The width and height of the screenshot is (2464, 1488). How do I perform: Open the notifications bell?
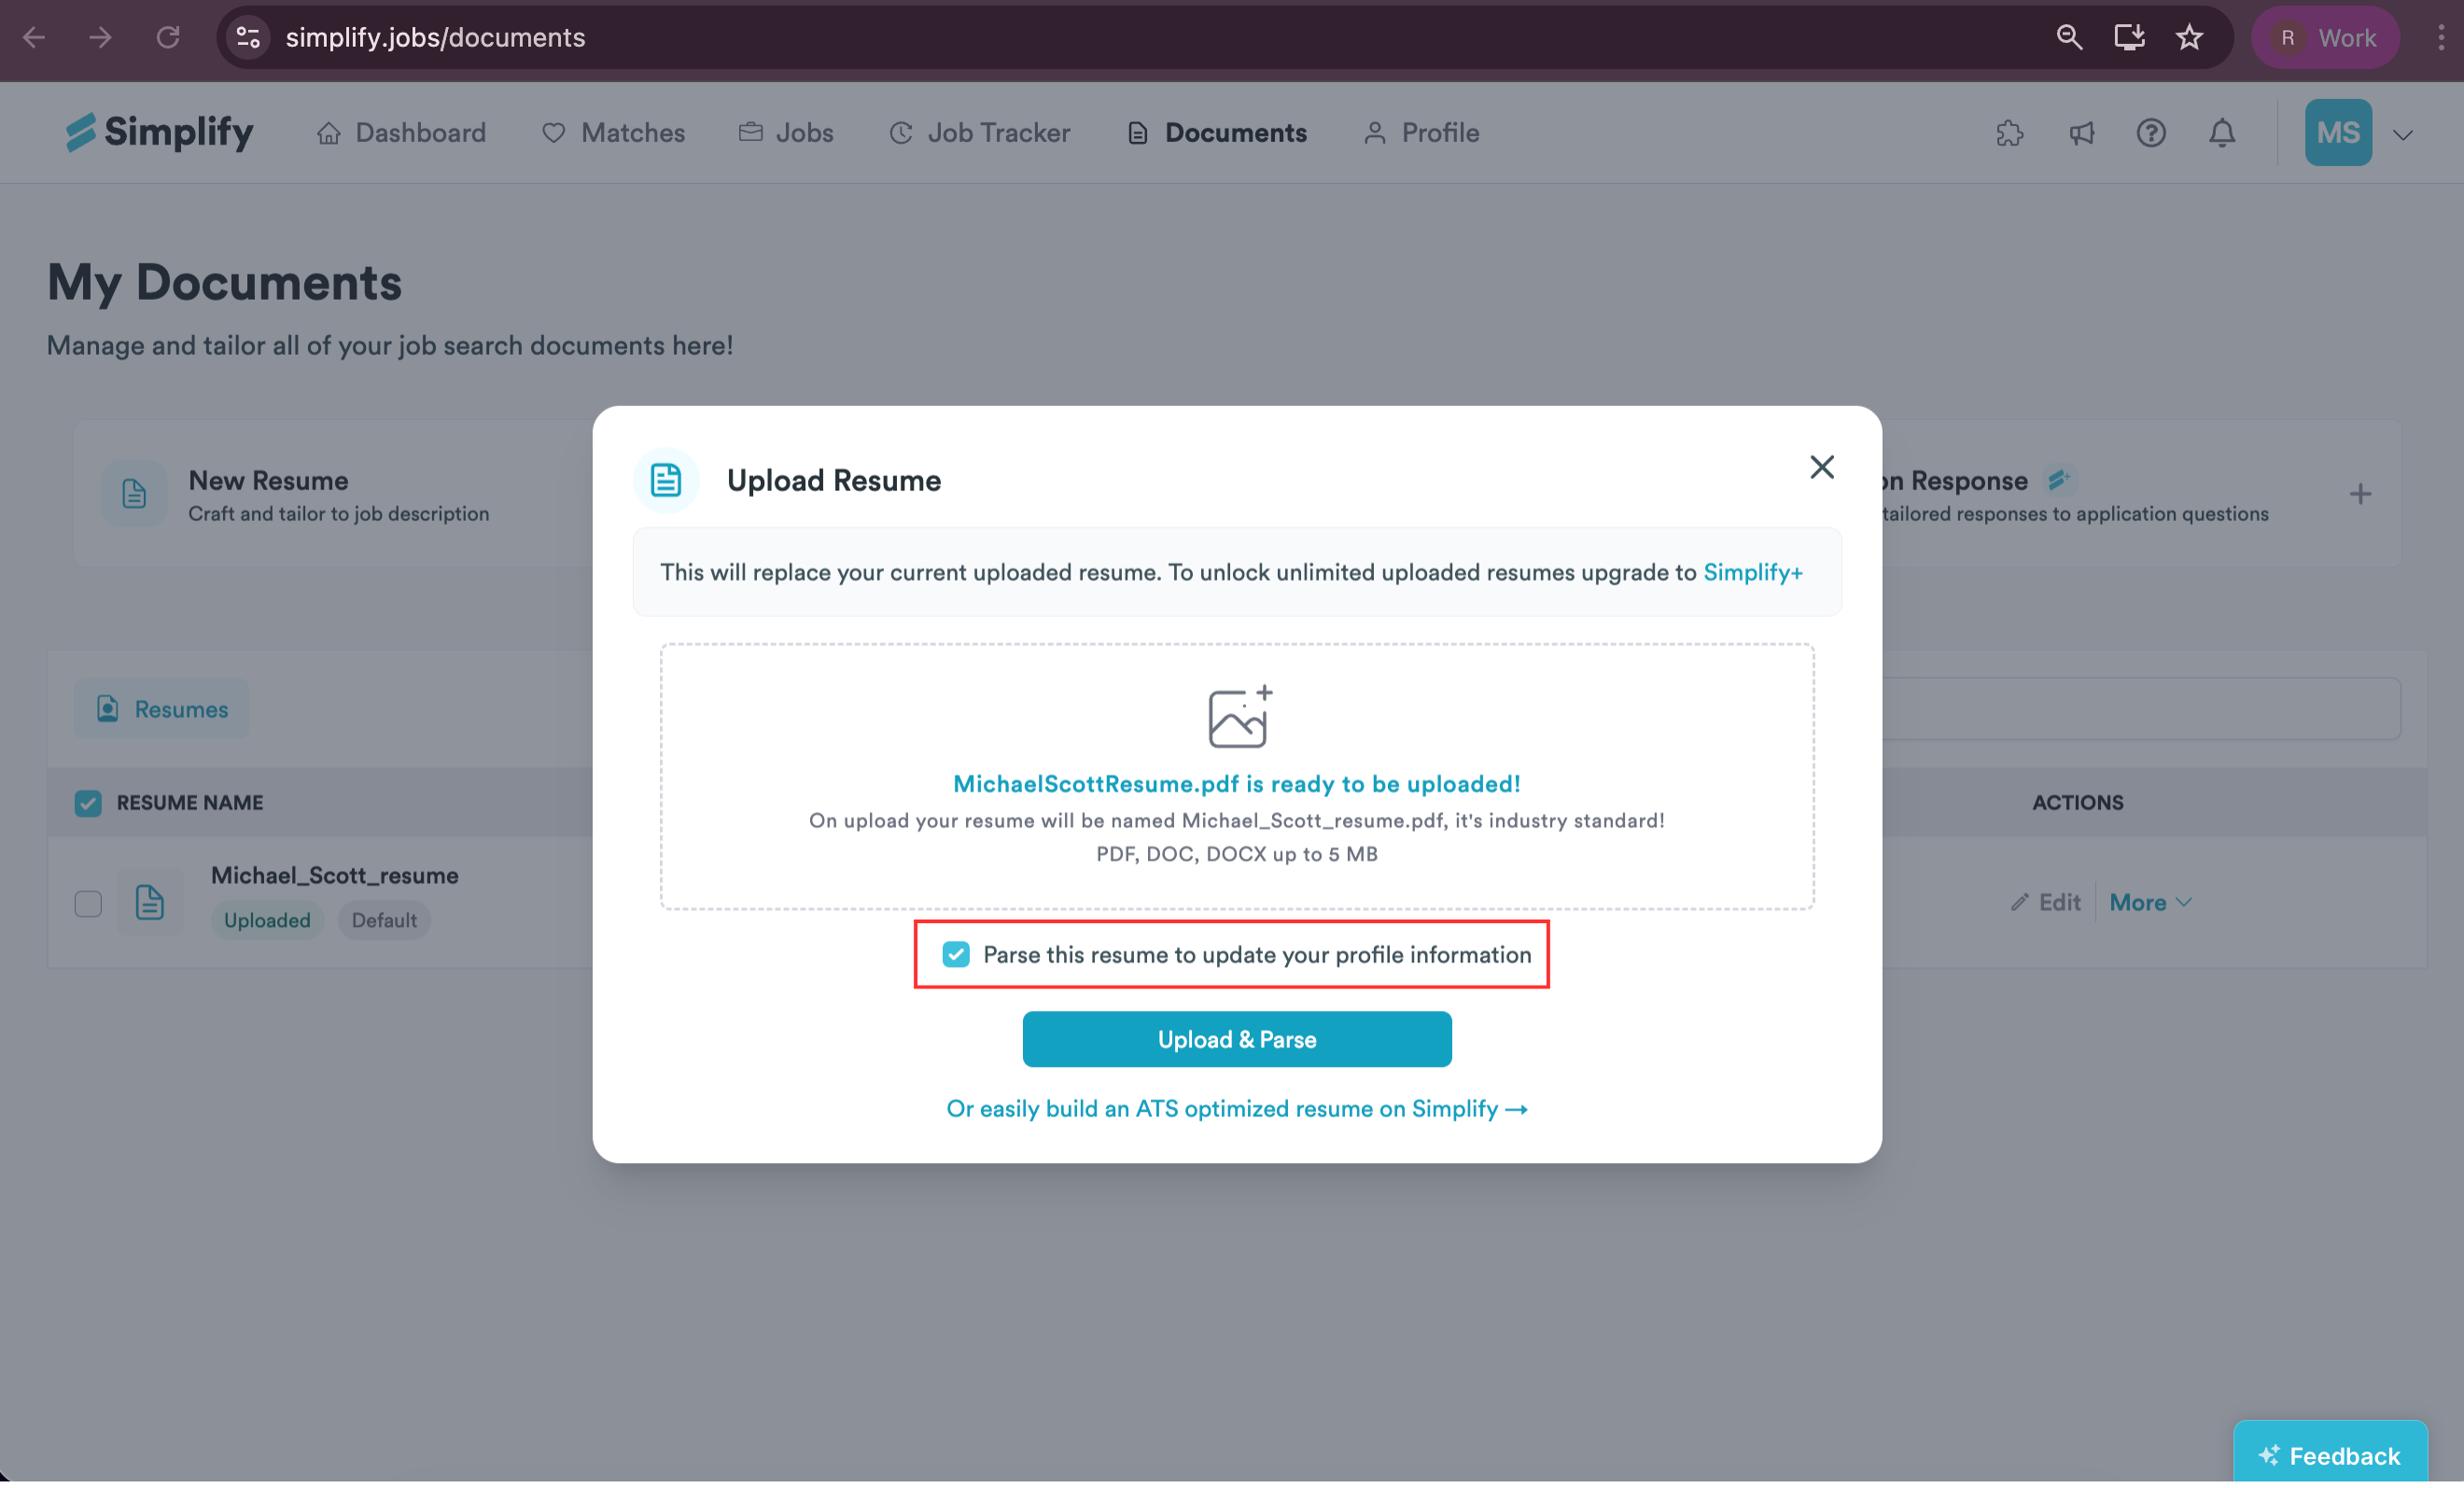pos(2221,133)
